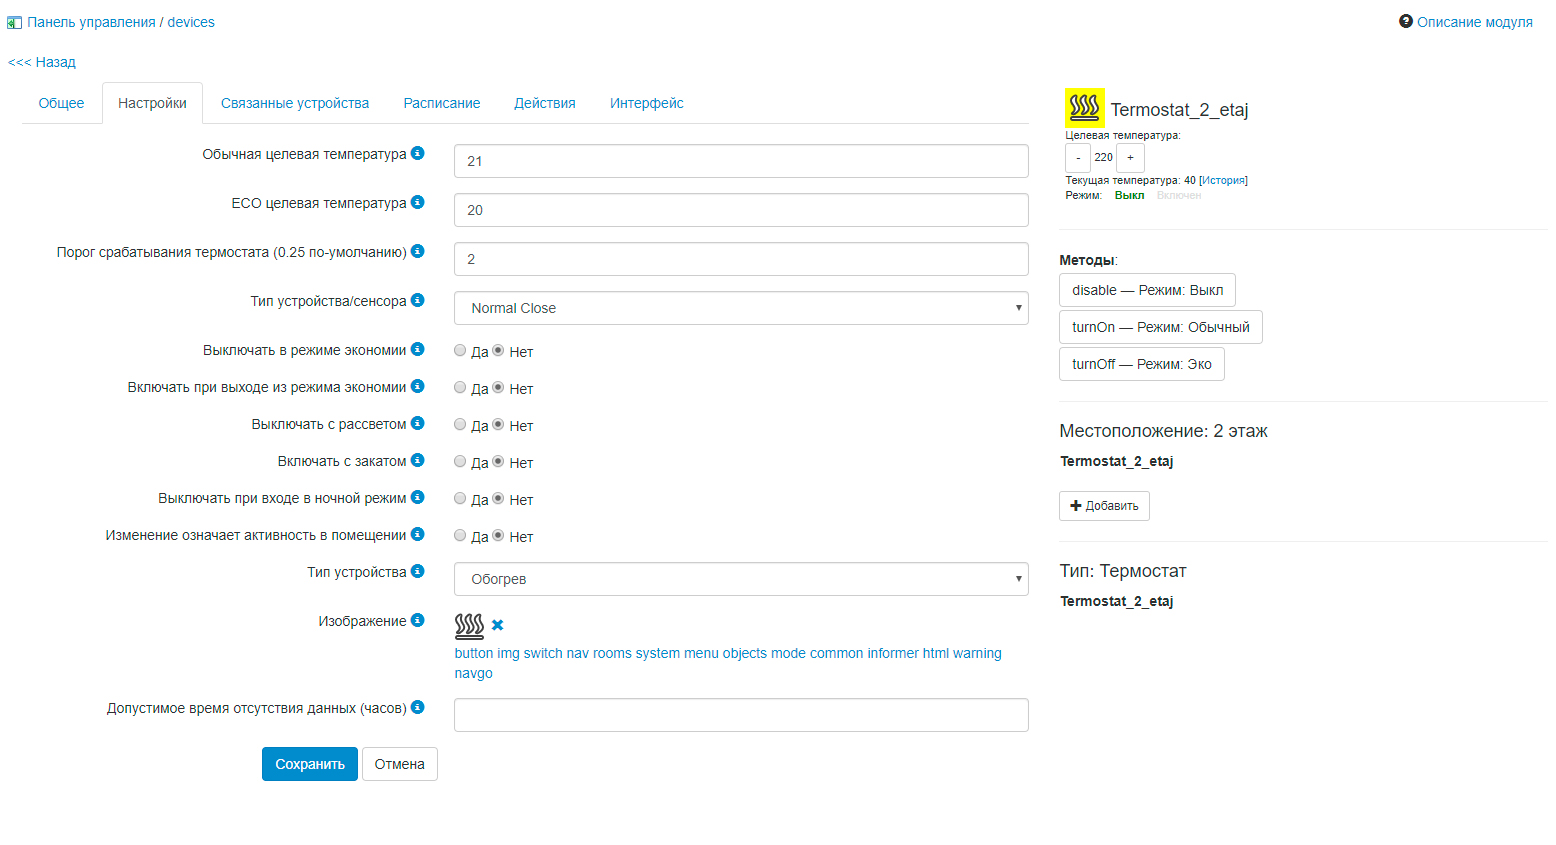Screen dimensions: 1556x845
Task: Click info icon beside Допустимое время отсутствия данных
Action: (x=418, y=707)
